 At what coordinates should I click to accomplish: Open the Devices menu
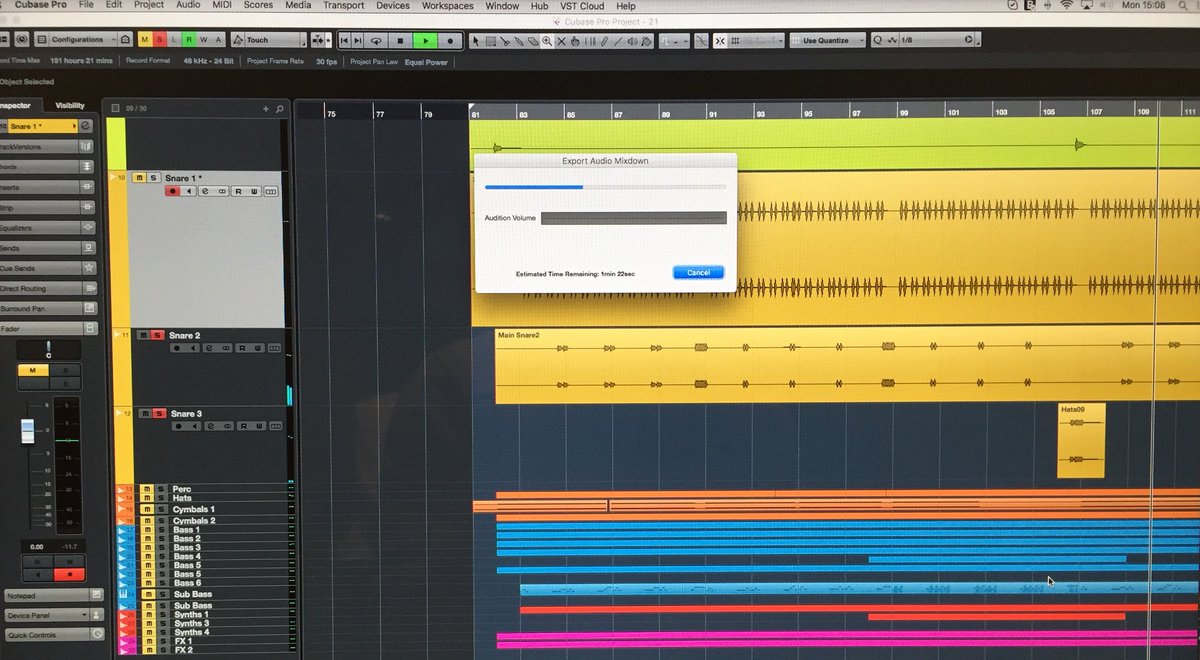[x=393, y=5]
